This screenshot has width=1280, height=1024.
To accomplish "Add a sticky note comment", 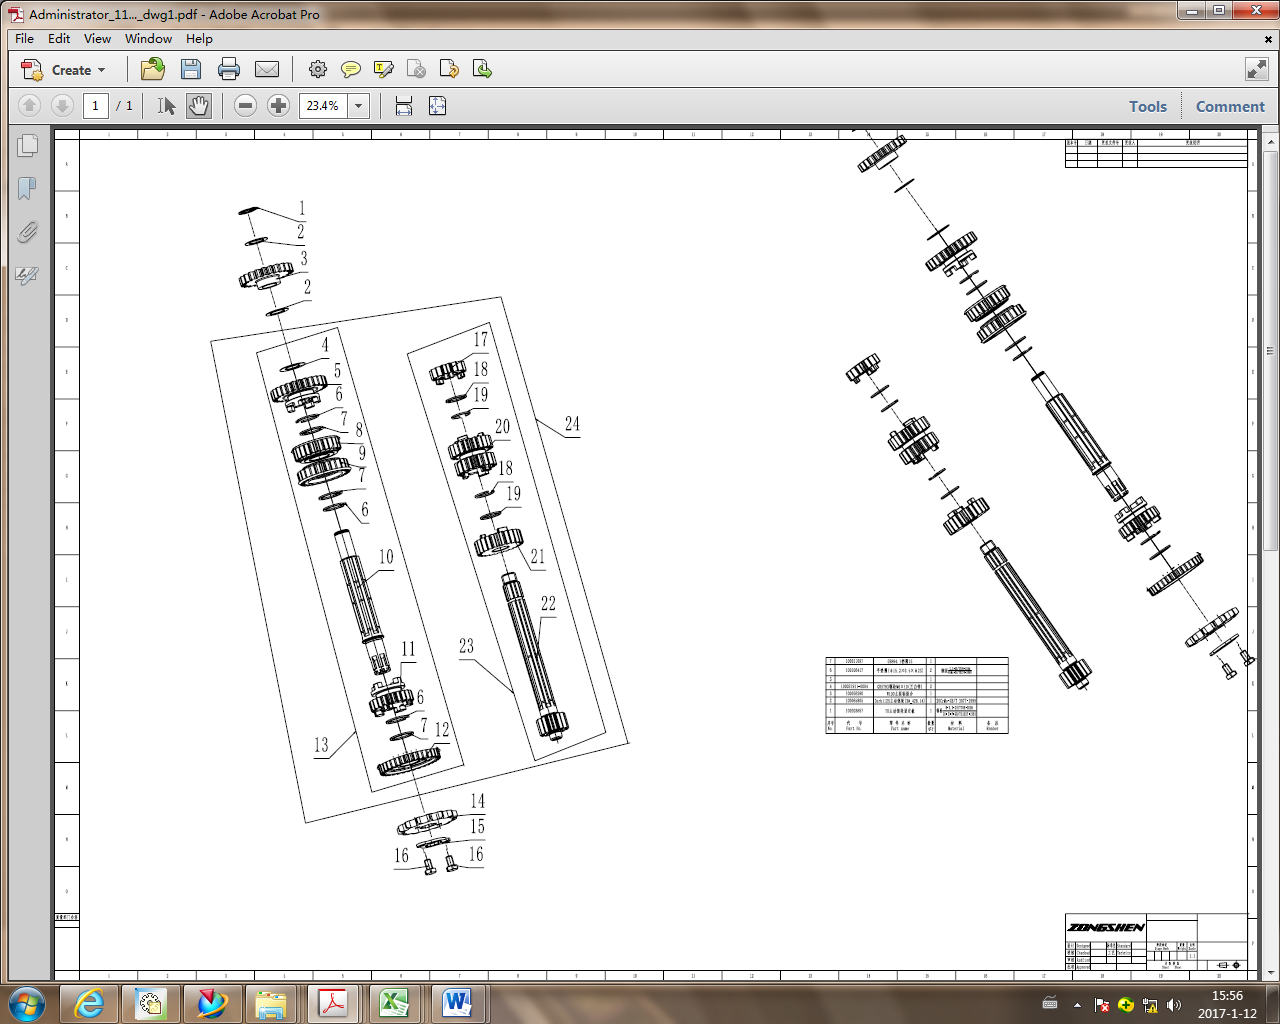I will pos(351,69).
